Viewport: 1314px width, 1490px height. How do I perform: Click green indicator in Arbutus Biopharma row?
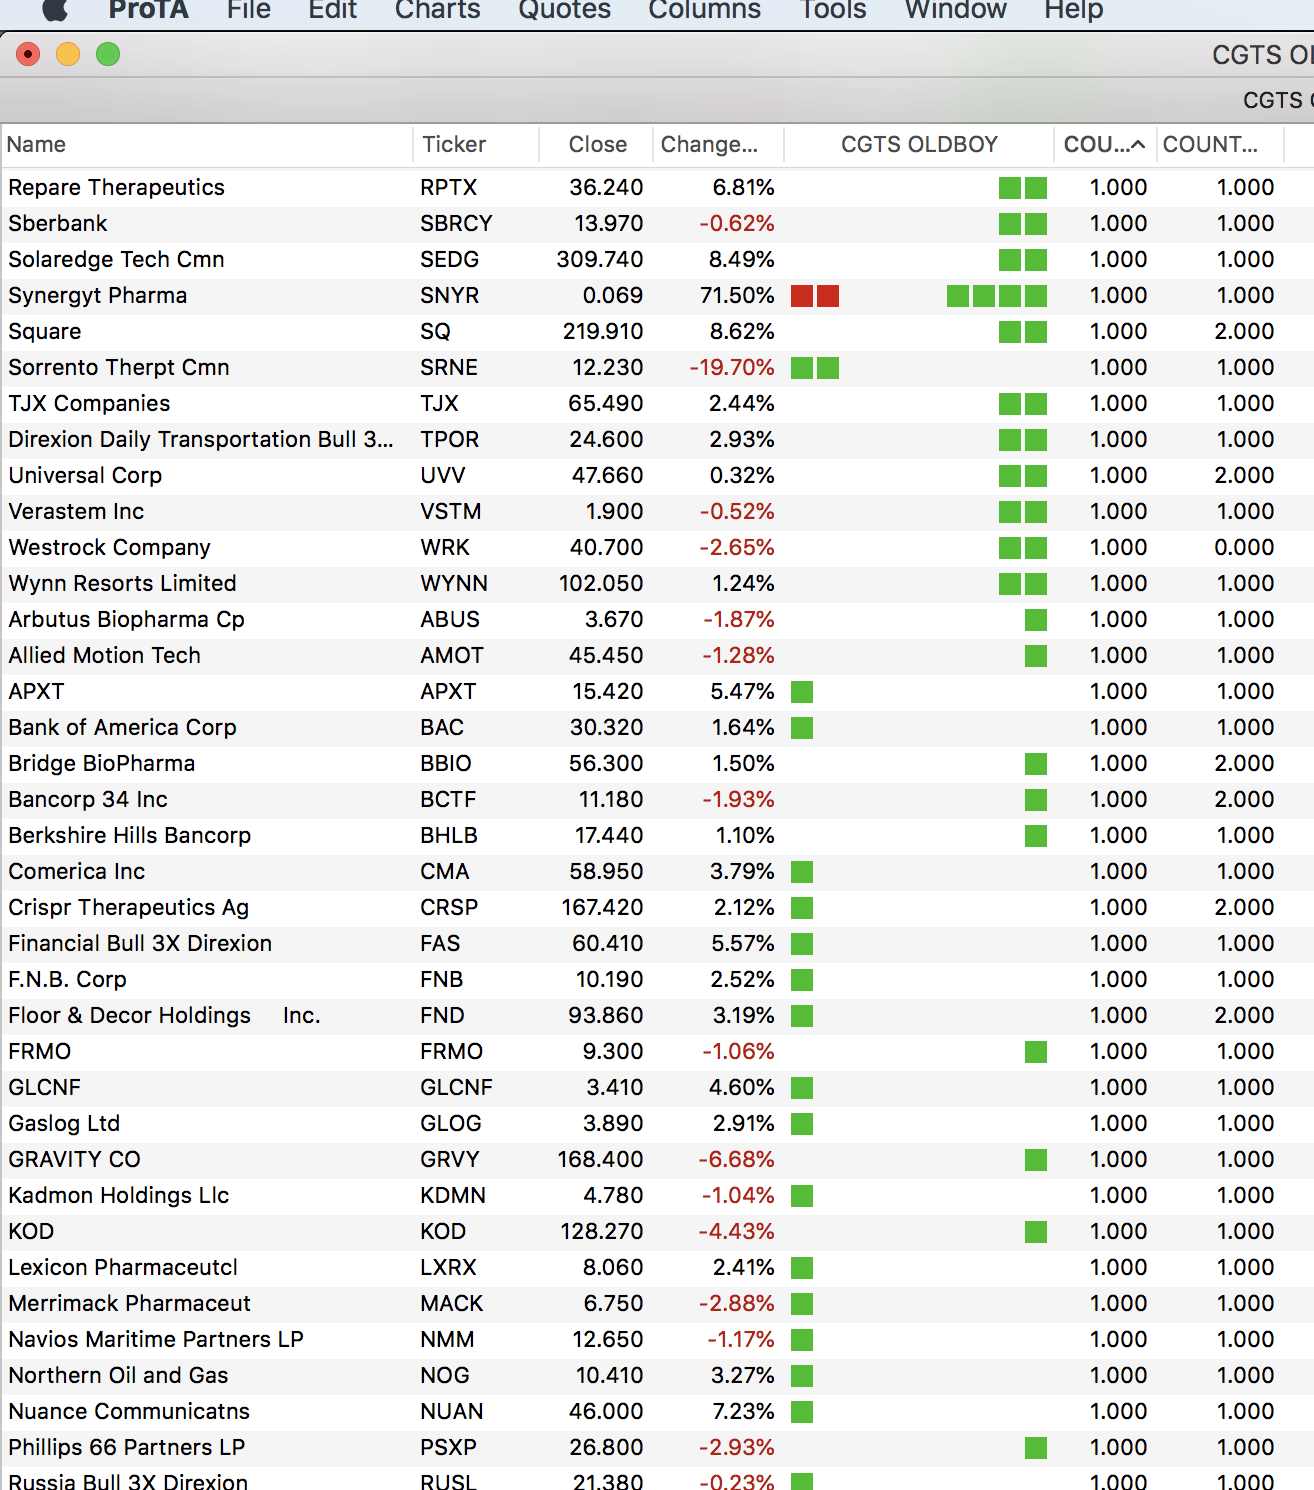[x=1036, y=620]
